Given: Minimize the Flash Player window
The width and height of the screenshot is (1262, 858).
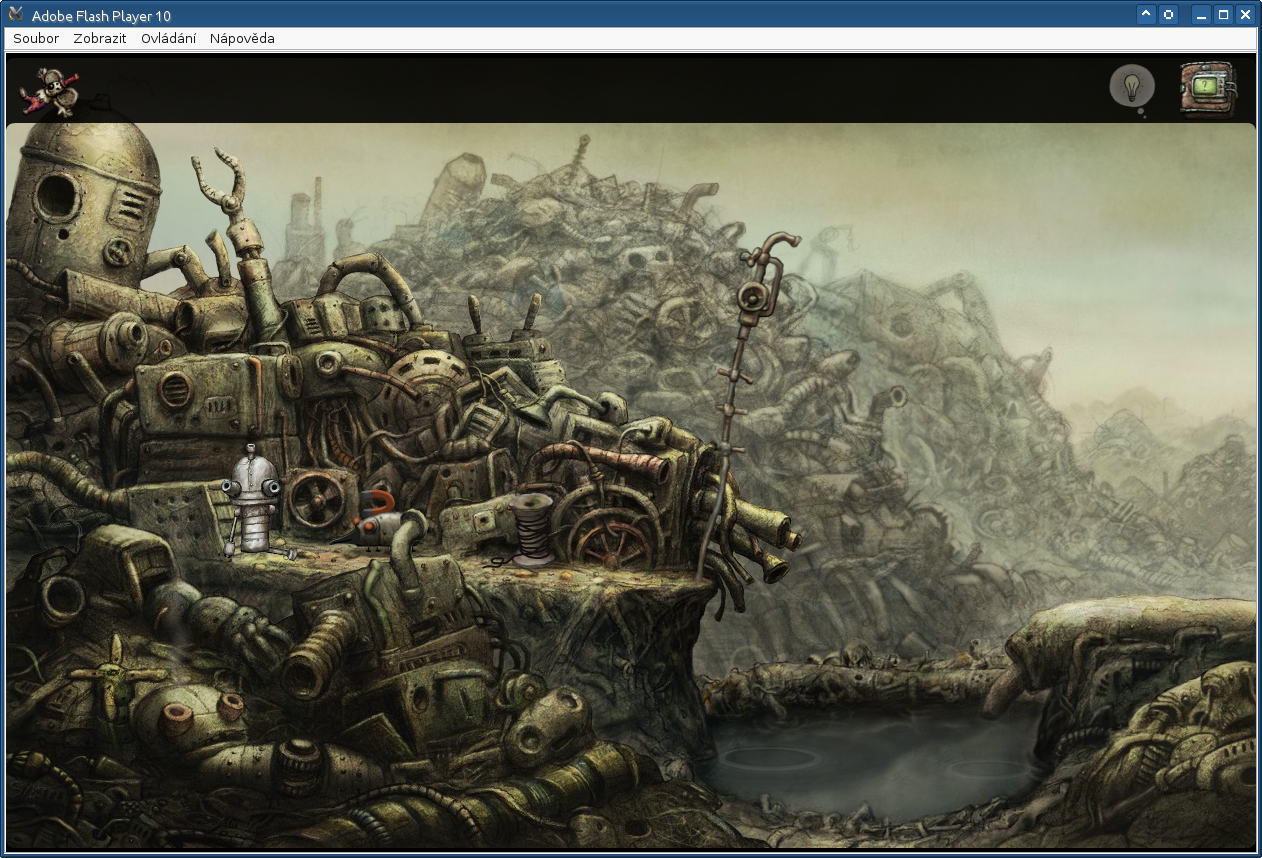Looking at the screenshot, I should pos(1201,15).
